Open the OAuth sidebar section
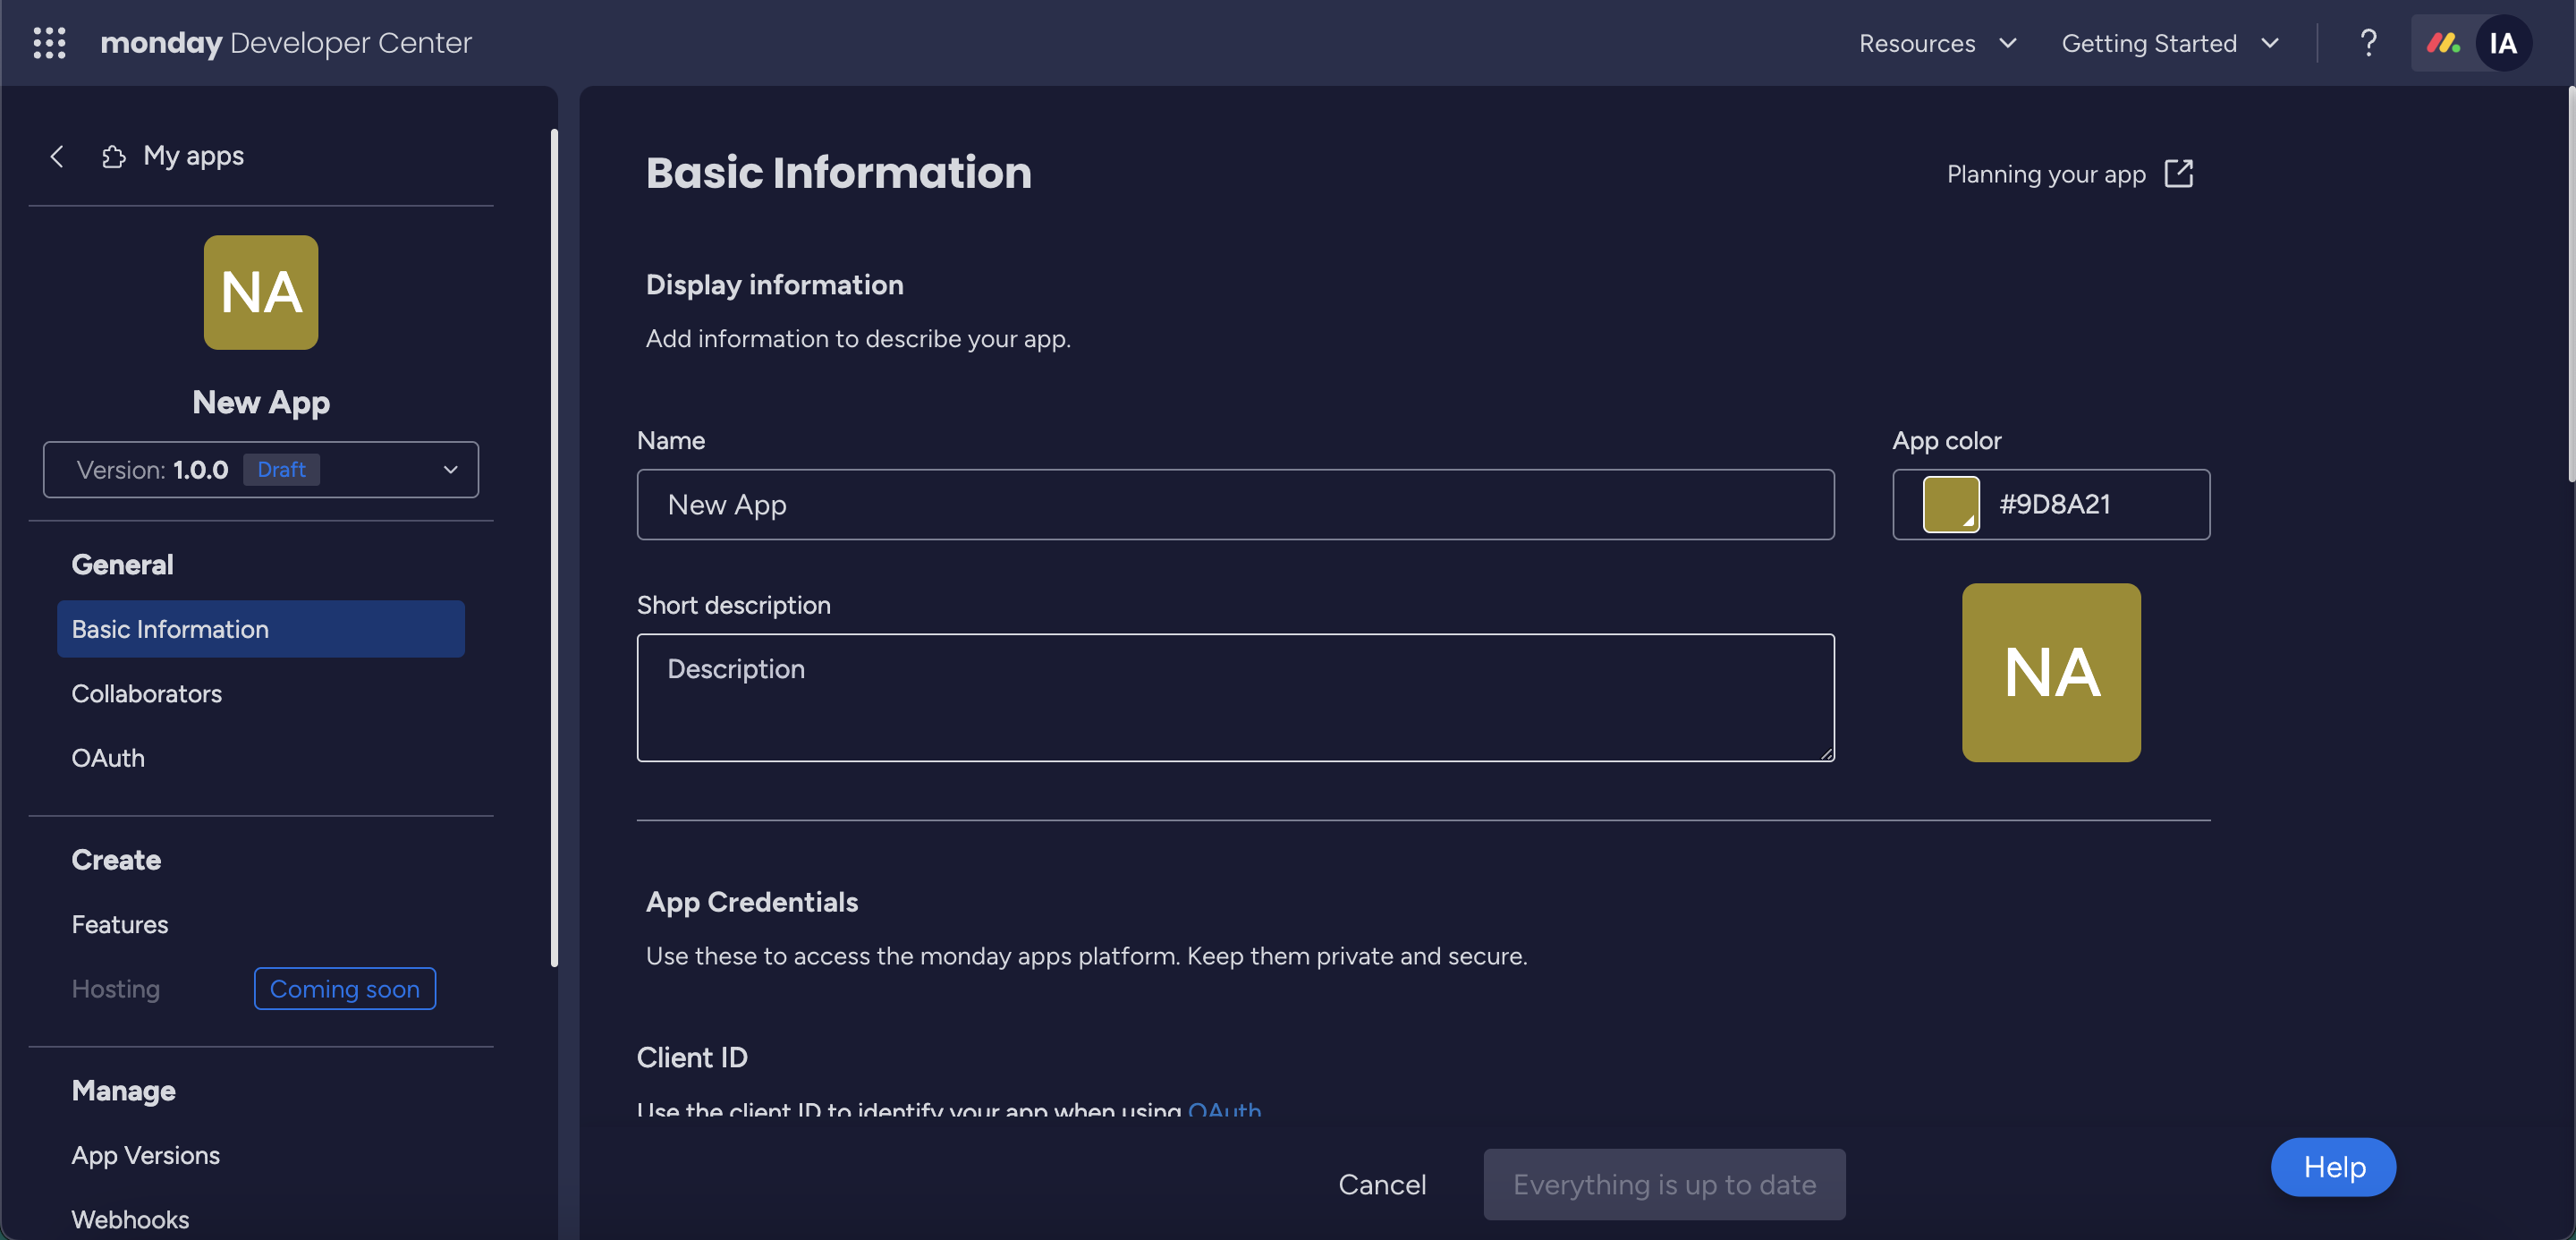This screenshot has width=2576, height=1240. click(108, 758)
